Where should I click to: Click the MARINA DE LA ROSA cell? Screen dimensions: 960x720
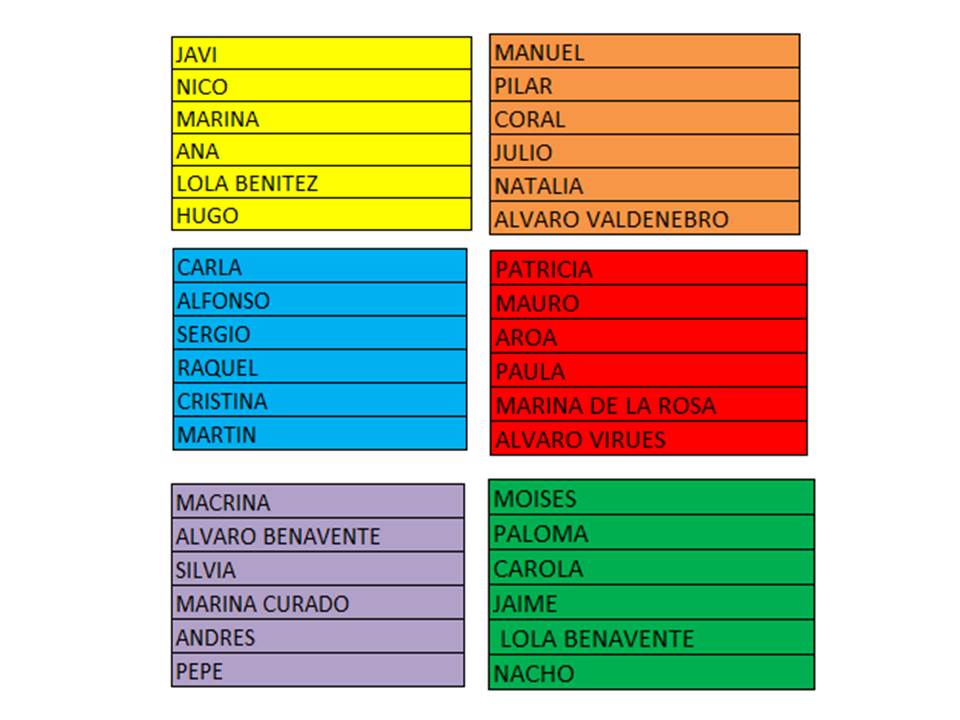(x=648, y=405)
